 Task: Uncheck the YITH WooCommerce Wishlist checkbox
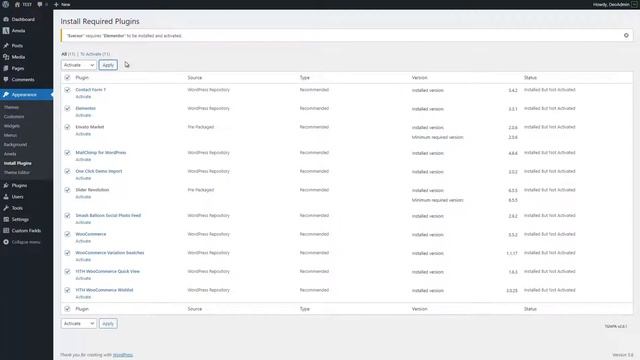point(67,290)
